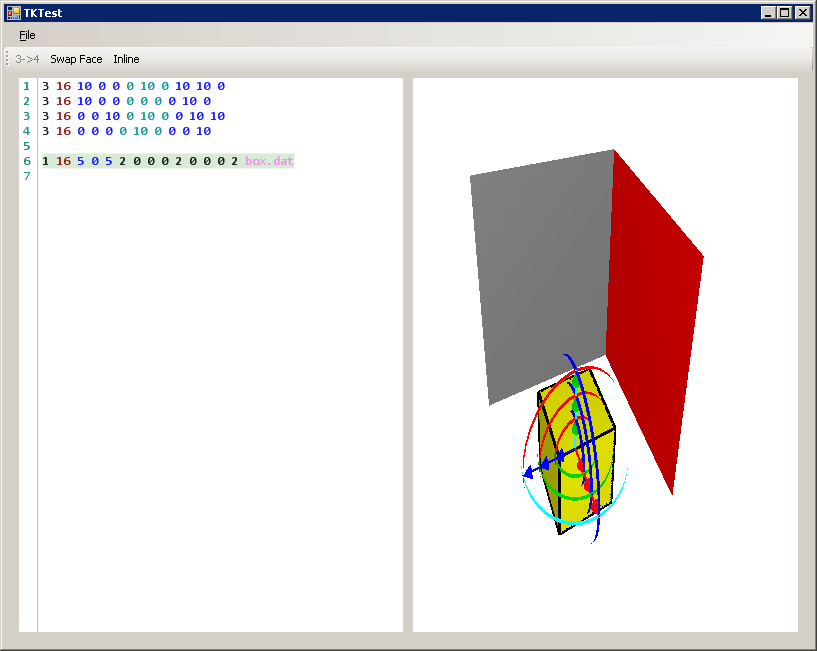Click the toolbar grip handle
Viewport: 817px width, 651px height.
point(7,59)
